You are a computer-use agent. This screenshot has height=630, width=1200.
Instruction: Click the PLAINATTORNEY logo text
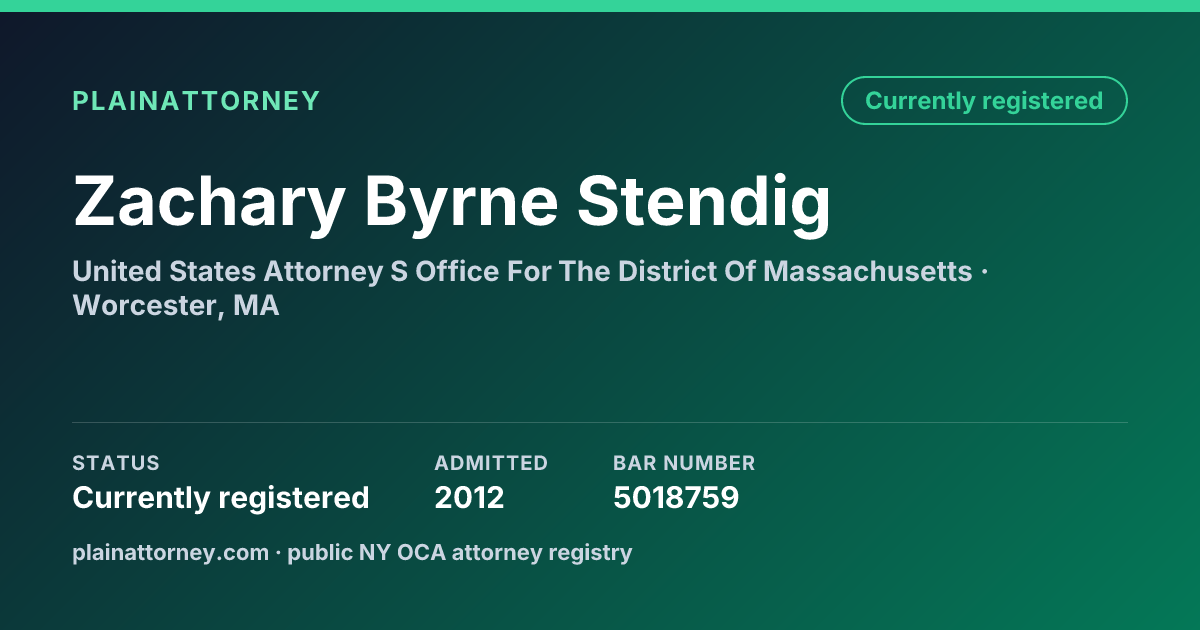[196, 101]
